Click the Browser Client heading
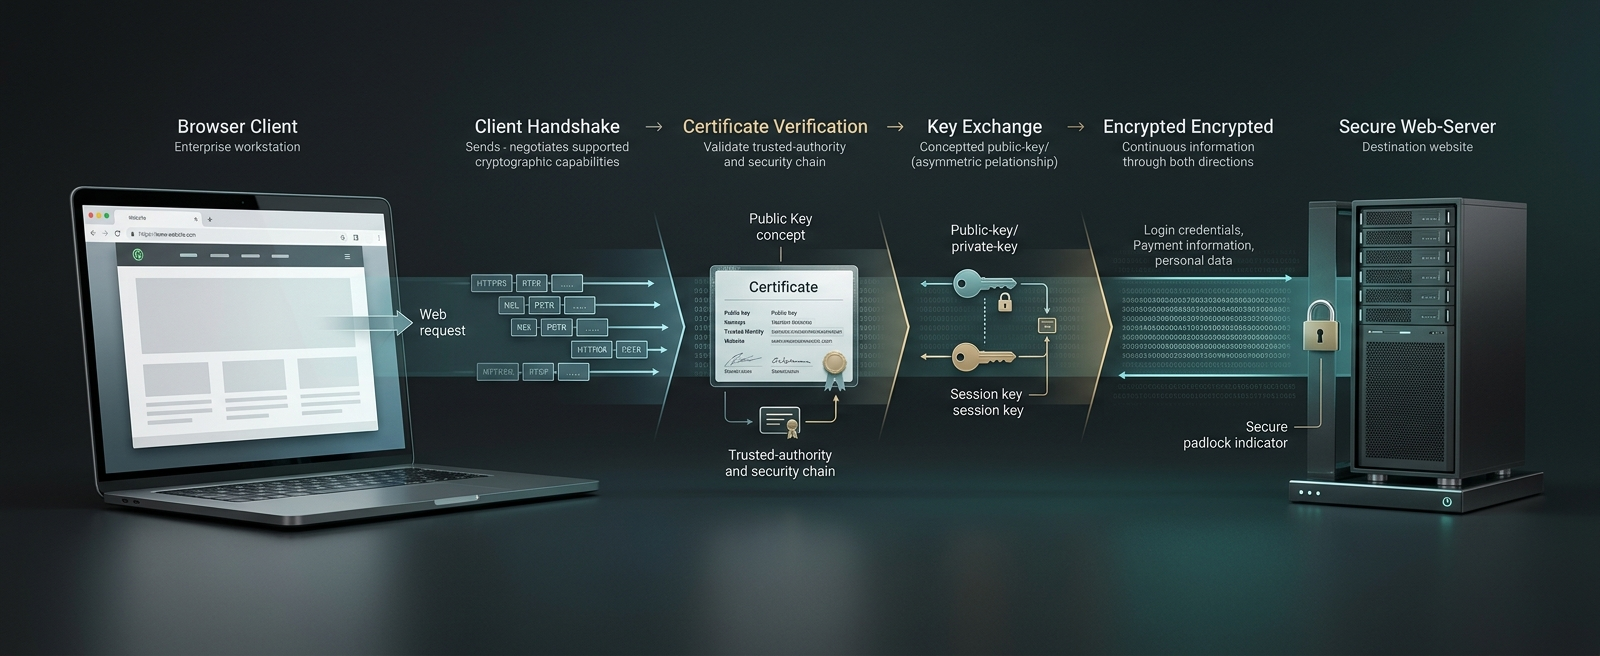 click(x=237, y=126)
